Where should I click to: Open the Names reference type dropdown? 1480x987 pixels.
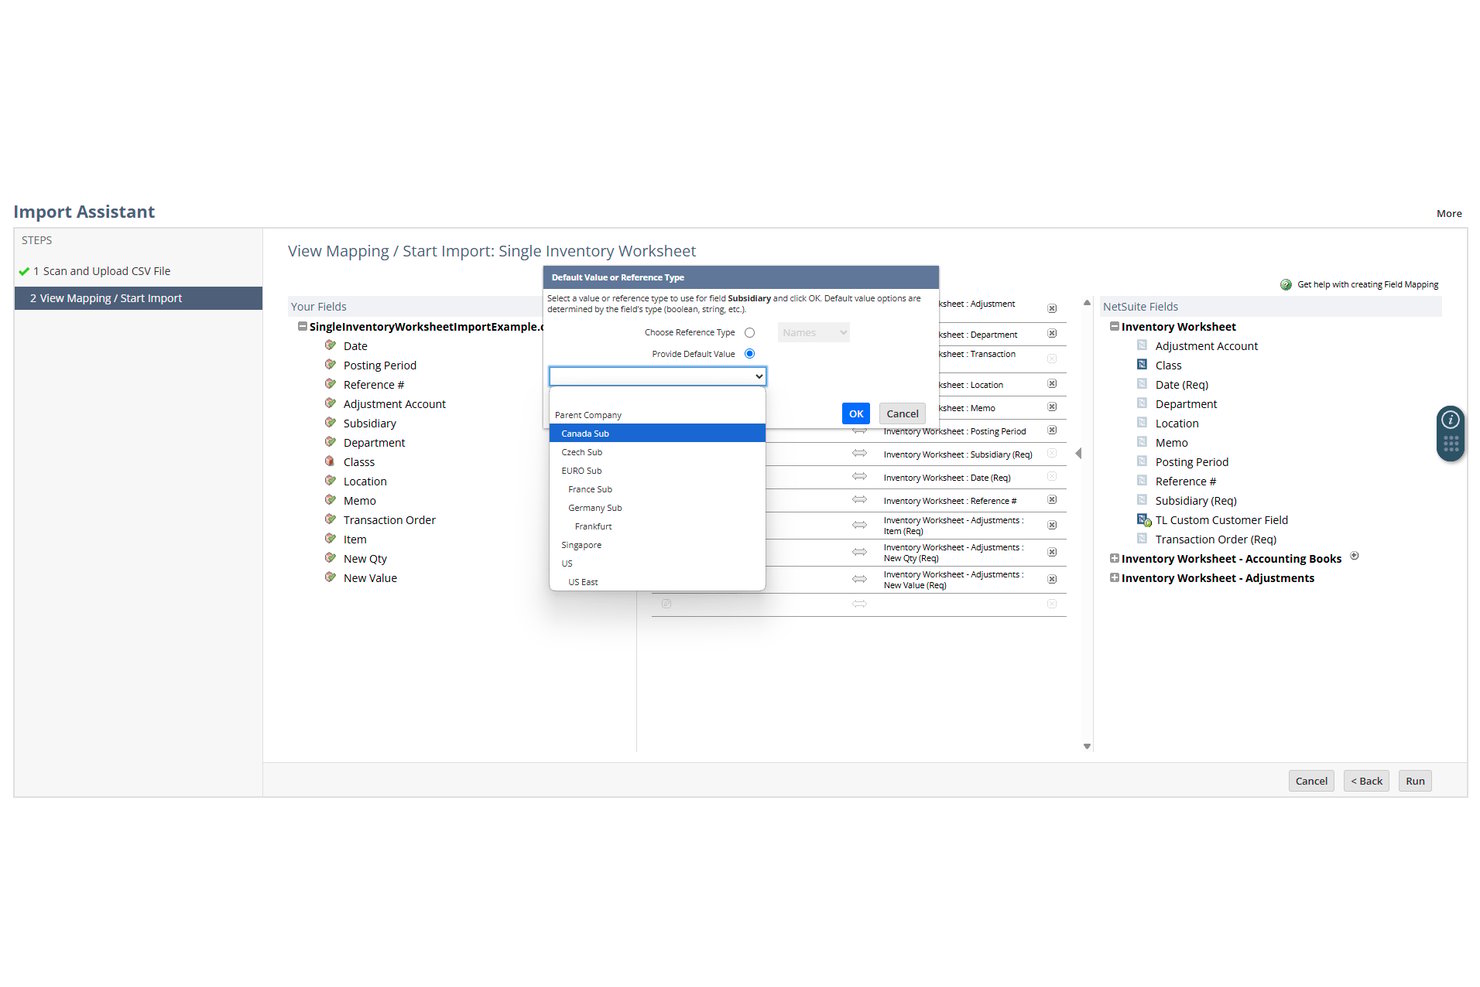coord(814,333)
